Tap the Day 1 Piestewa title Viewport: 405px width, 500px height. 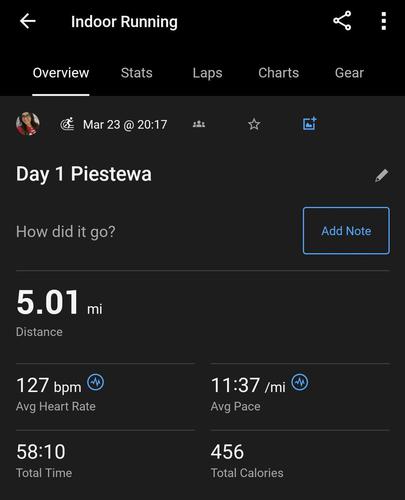84,174
